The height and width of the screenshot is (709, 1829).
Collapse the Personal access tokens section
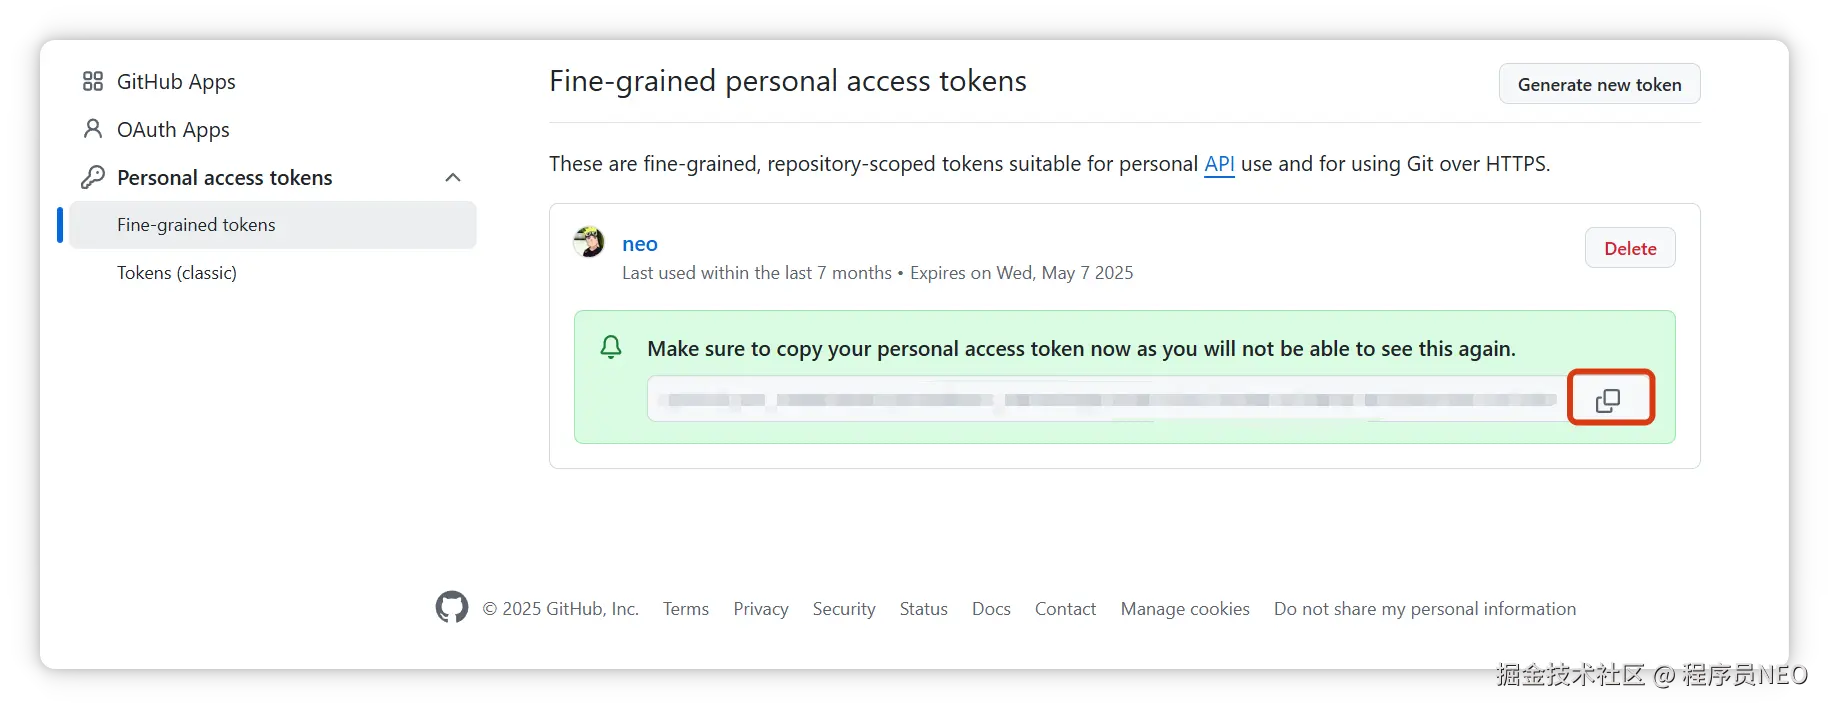pos(453,177)
